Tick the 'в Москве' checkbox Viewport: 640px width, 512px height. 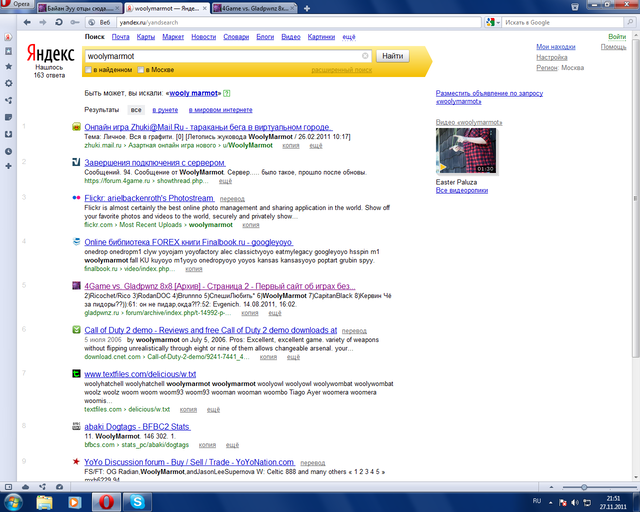tap(140, 70)
